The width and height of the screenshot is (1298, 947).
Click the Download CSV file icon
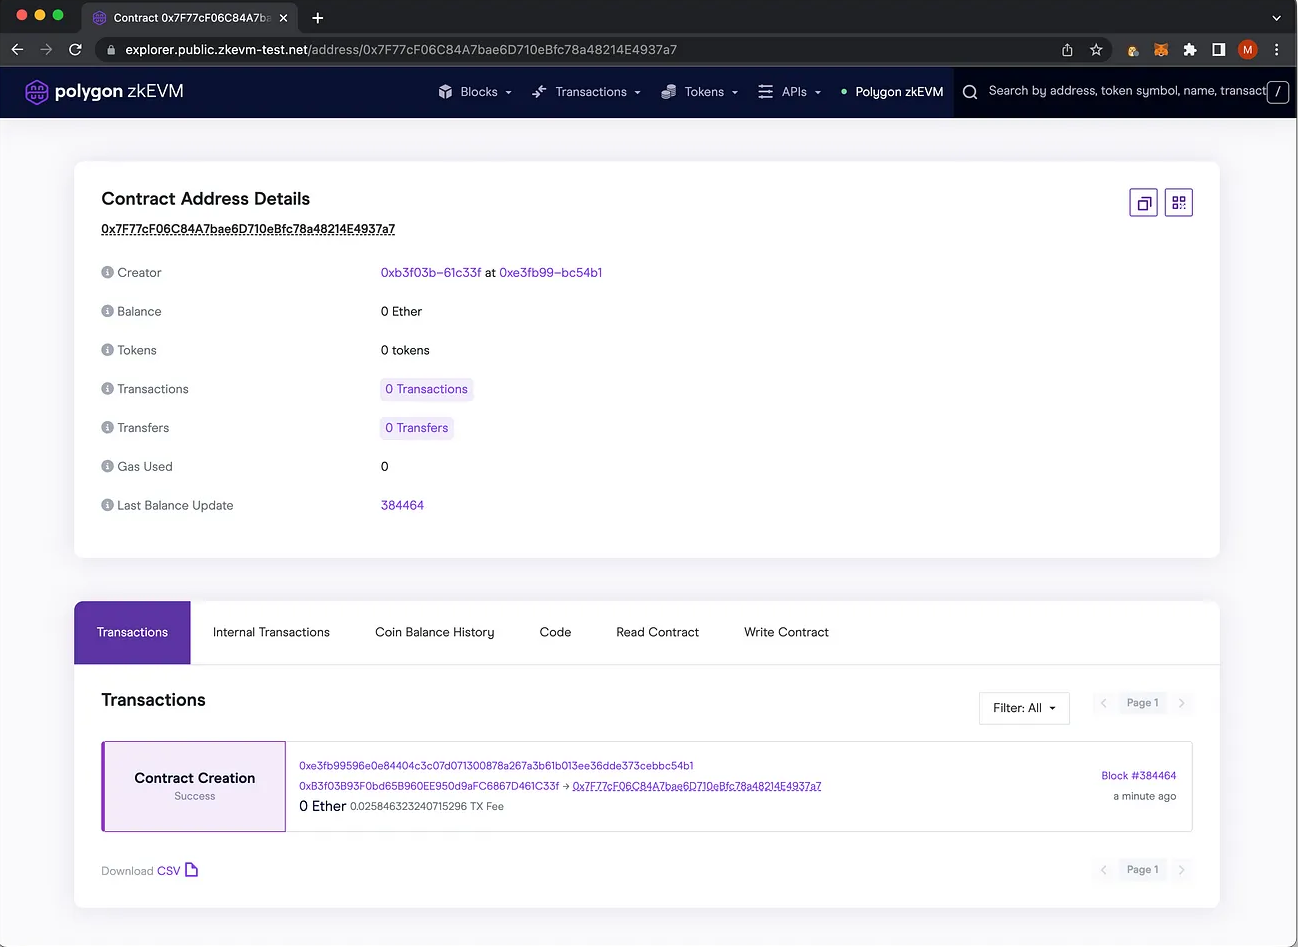coord(192,870)
